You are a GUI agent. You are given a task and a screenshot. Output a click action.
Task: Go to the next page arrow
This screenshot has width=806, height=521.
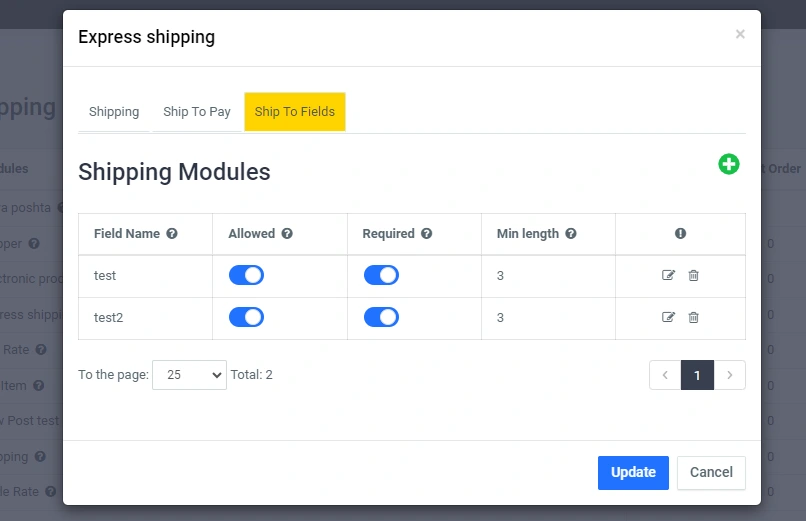(x=730, y=375)
